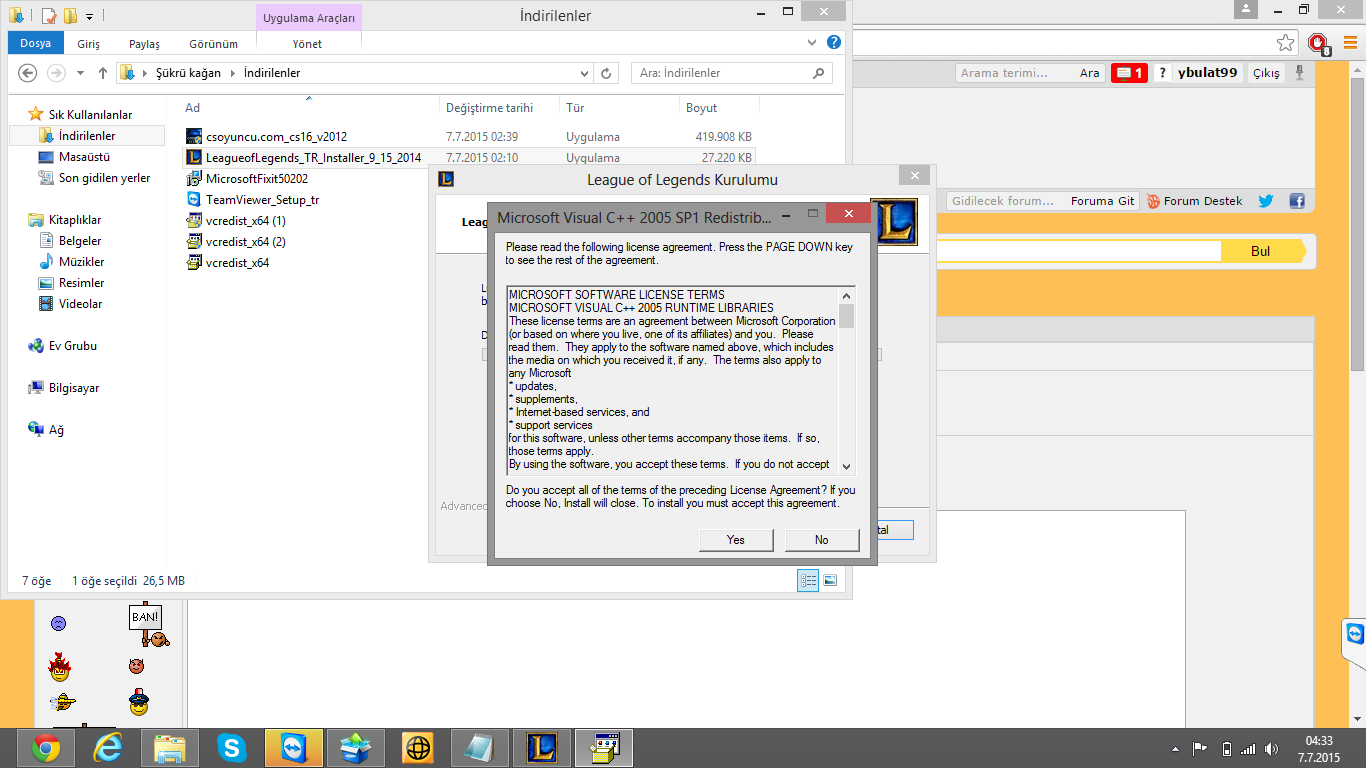Select the csoyuncu.com_cs16_v2012 file
Screen dimensions: 1366x768
(x=276, y=137)
